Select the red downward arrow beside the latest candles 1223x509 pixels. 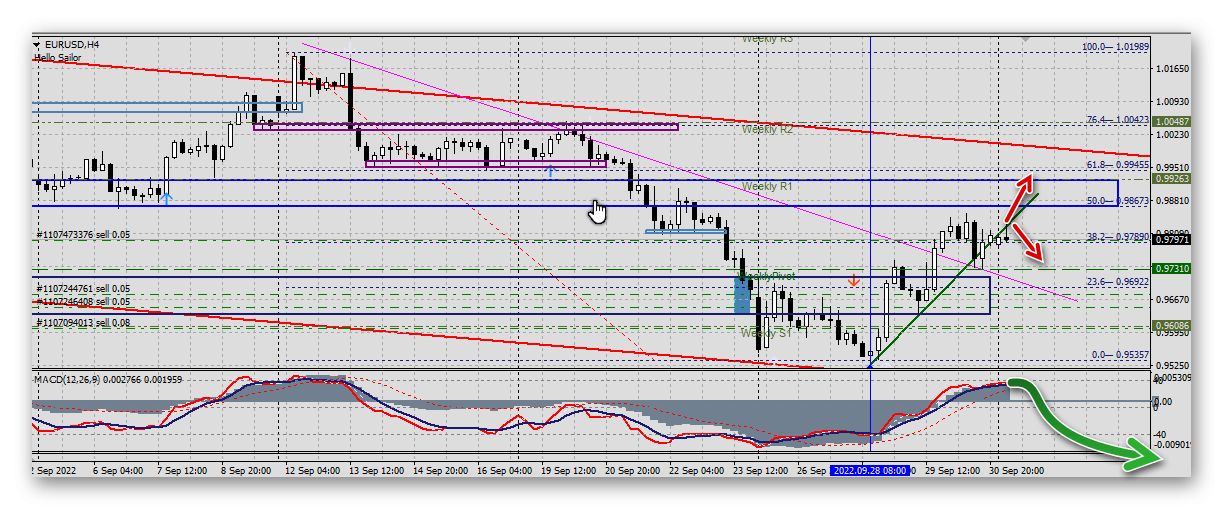(x=1028, y=246)
